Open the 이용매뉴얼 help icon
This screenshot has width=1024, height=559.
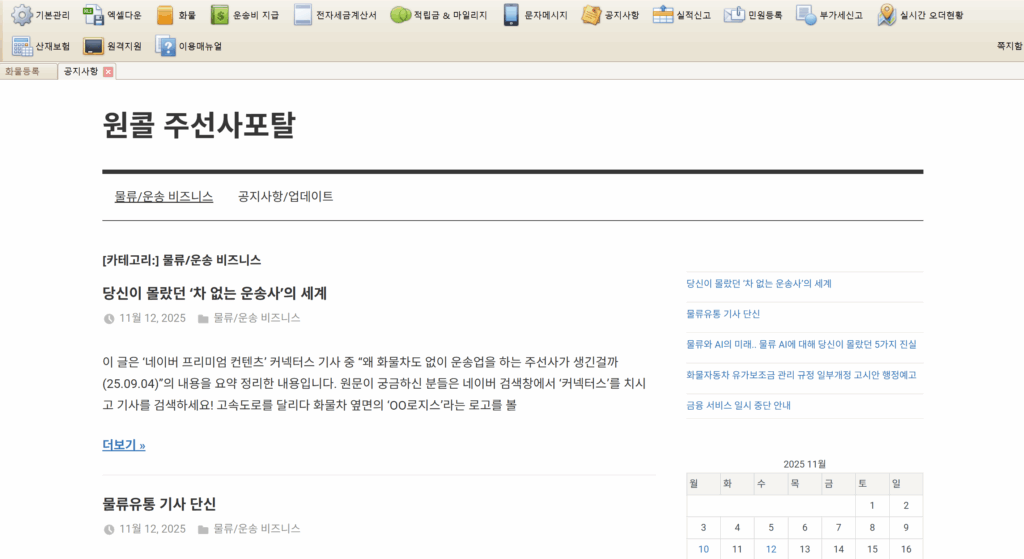click(165, 46)
